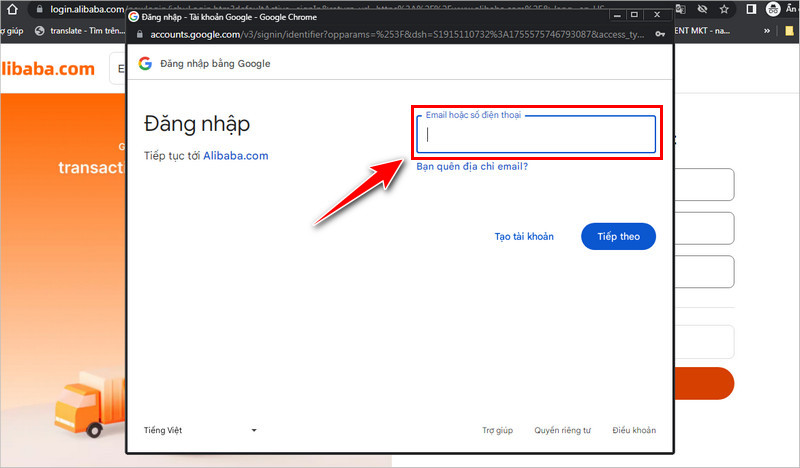Open the yellow bookmarks folder icon
Viewport: 800px width, 468px height.
pos(789,31)
